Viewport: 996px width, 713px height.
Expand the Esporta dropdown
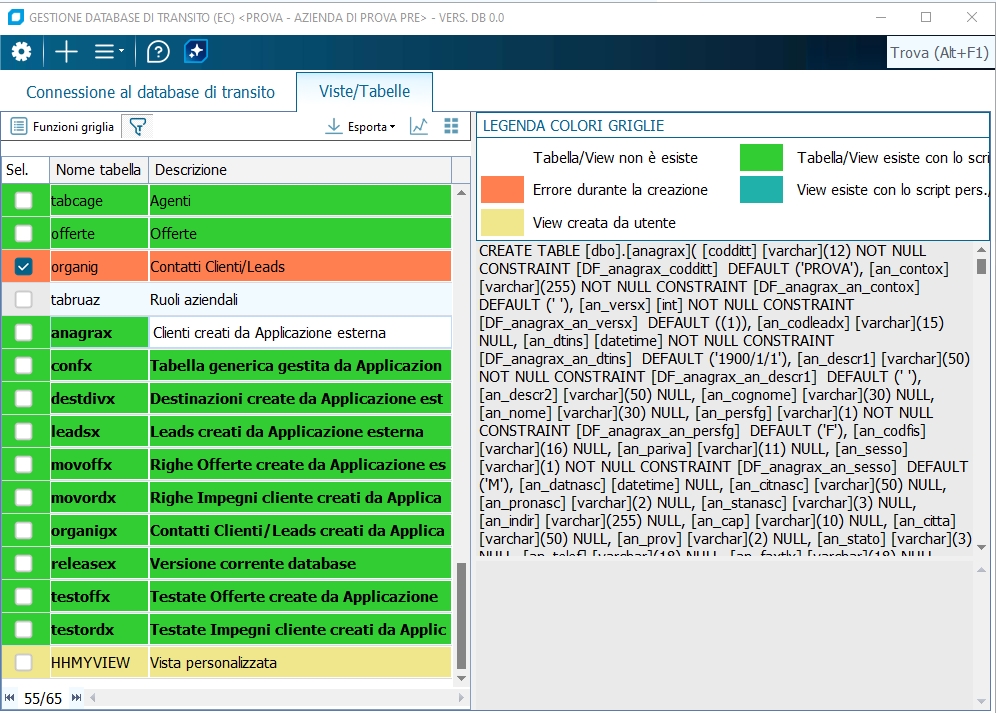coord(362,127)
